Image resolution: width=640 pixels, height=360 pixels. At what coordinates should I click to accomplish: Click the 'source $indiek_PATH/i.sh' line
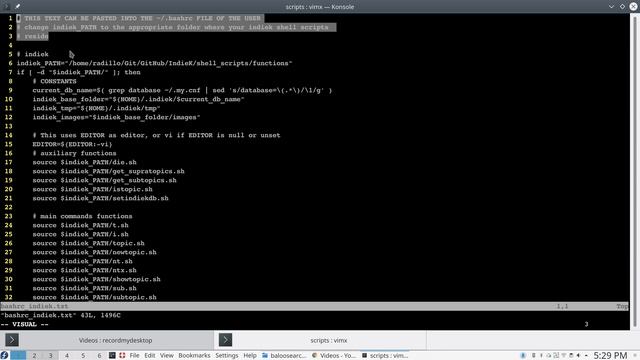(x=80, y=234)
